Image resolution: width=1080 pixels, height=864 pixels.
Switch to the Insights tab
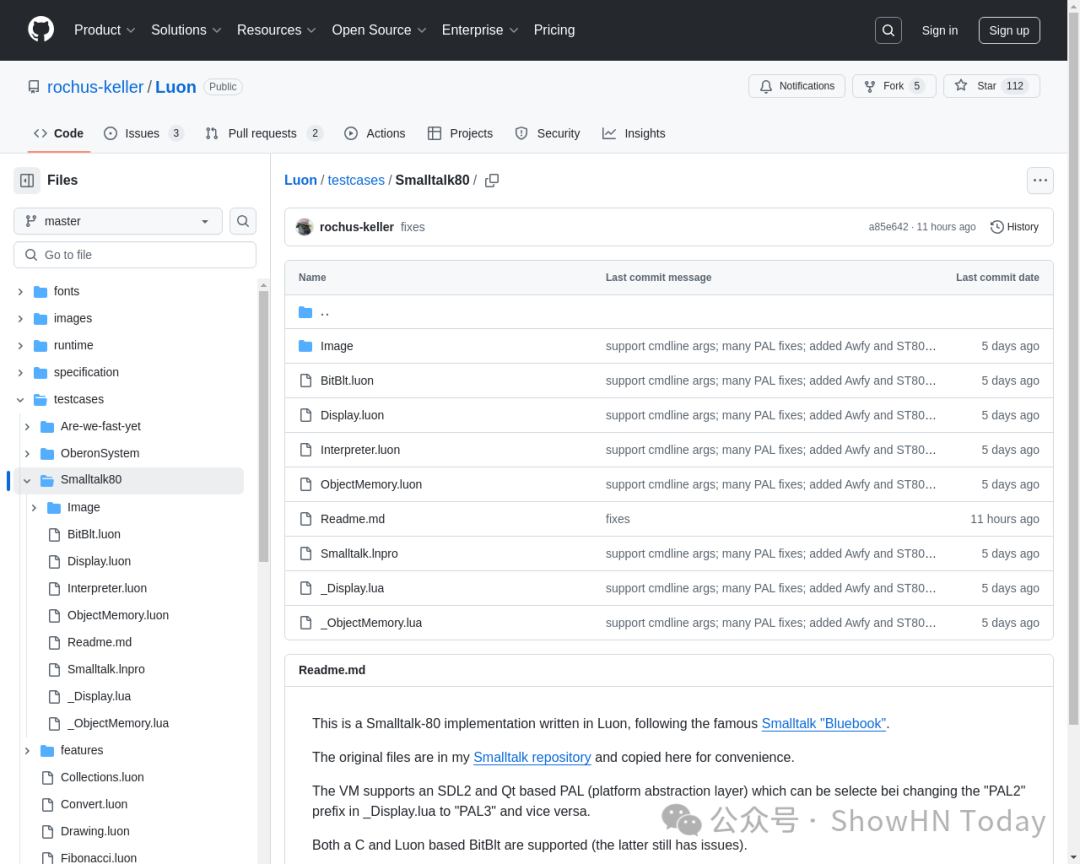pyautogui.click(x=634, y=134)
